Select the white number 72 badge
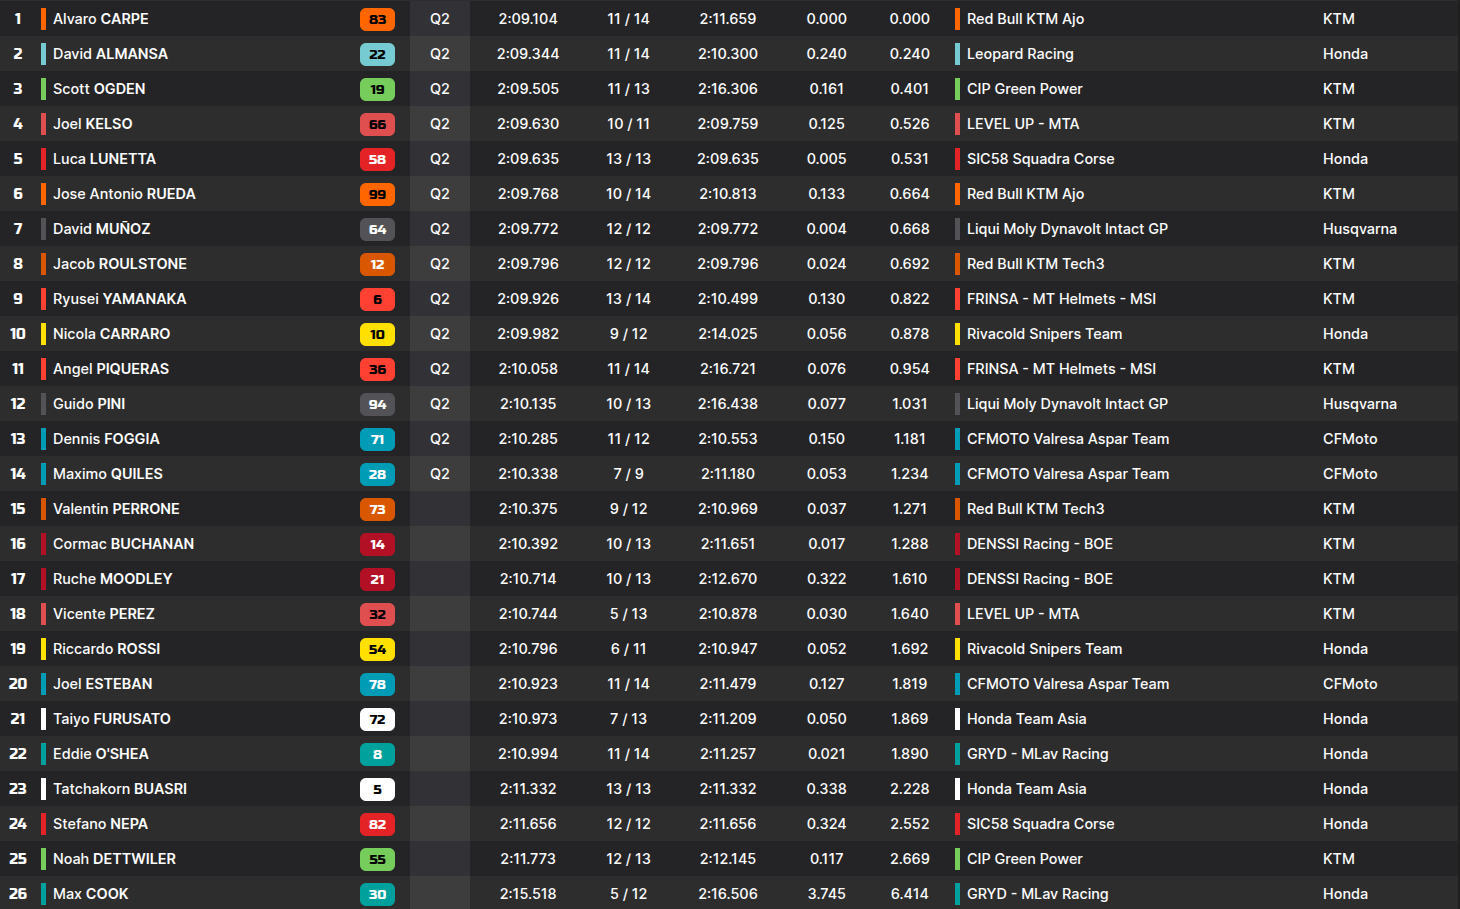Viewport: 1460px width, 909px height. 377,719
